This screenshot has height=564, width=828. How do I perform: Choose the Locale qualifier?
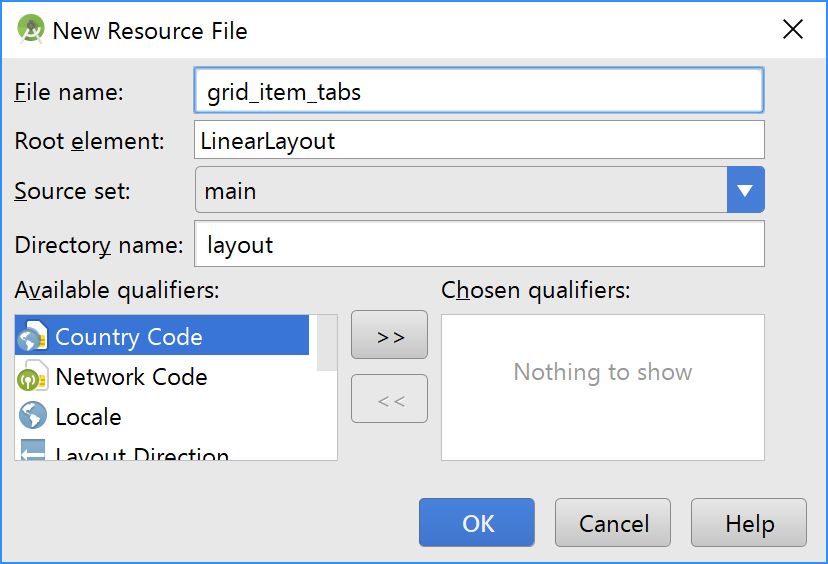(x=88, y=417)
